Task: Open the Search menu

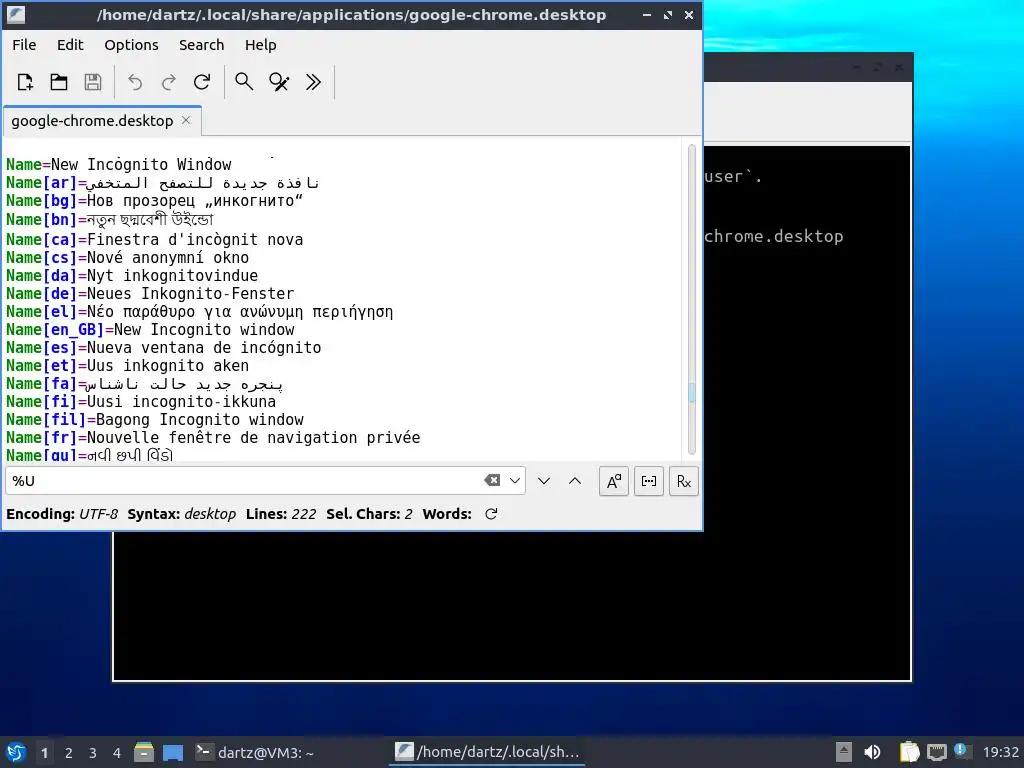Action: pos(201,45)
